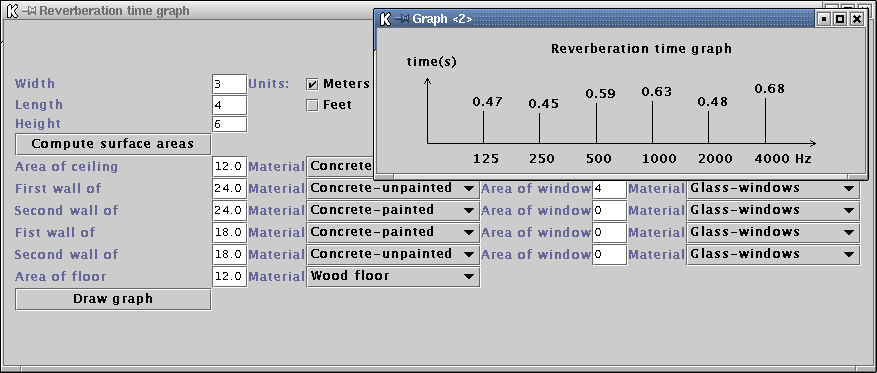Click the K icon in Graph window title
Image resolution: width=877 pixels, height=373 pixels.
385,19
